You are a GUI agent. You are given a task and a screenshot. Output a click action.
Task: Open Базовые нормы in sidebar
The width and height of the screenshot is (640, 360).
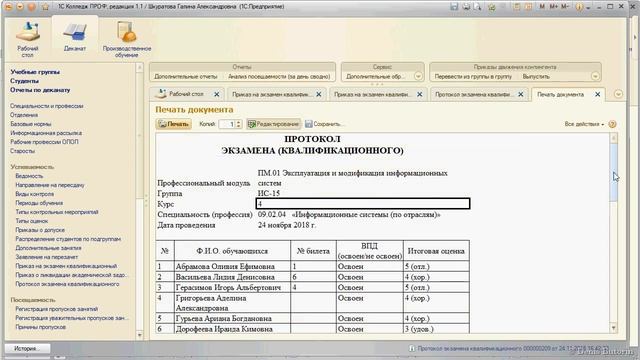[x=31, y=124]
